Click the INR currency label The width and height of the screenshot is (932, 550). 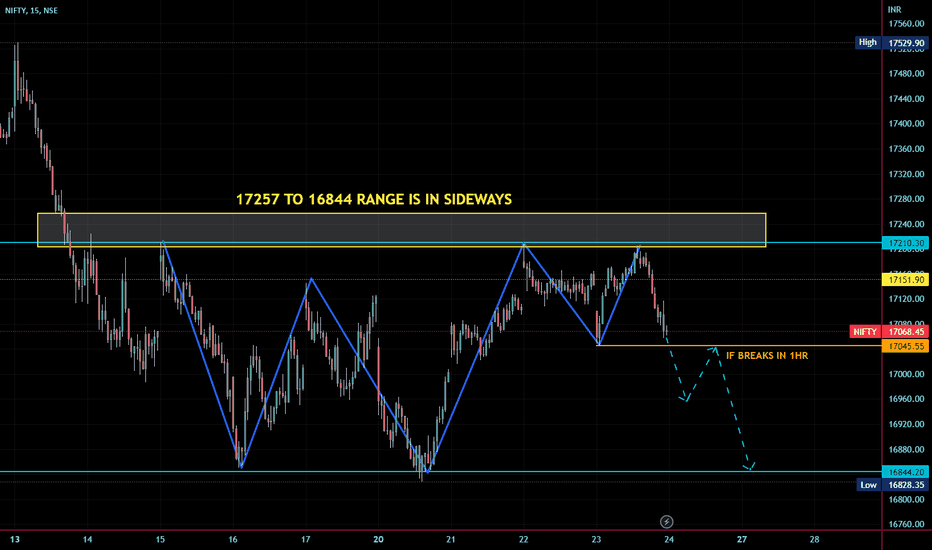click(894, 10)
